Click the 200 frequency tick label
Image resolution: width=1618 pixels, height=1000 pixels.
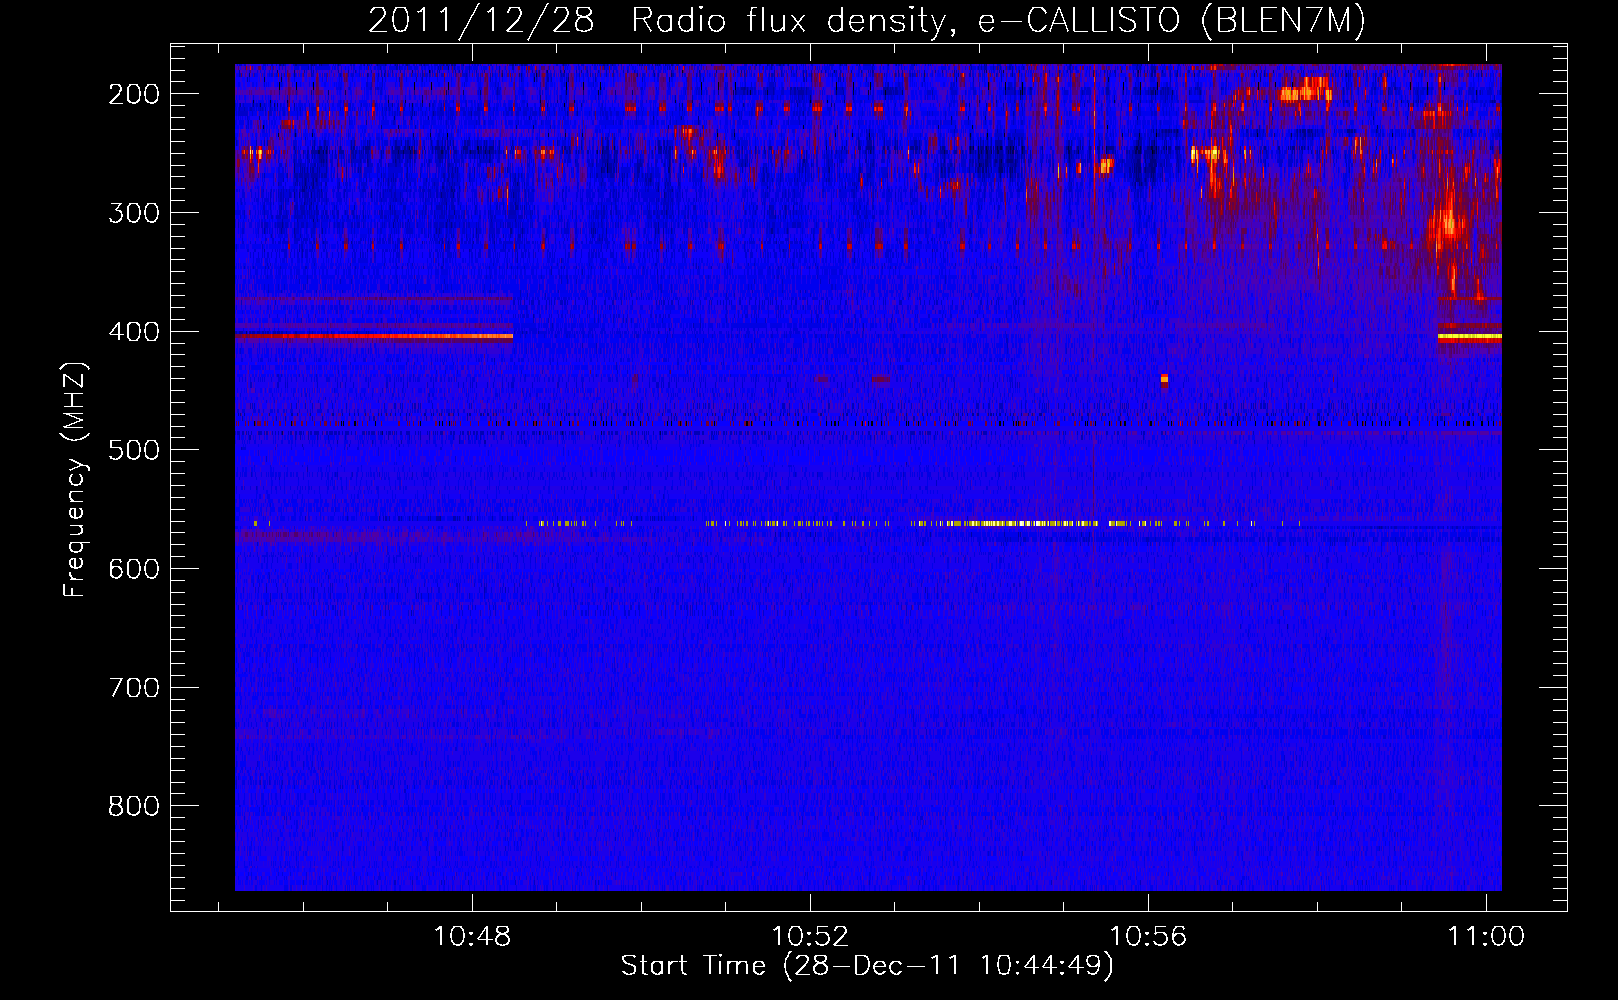[134, 94]
